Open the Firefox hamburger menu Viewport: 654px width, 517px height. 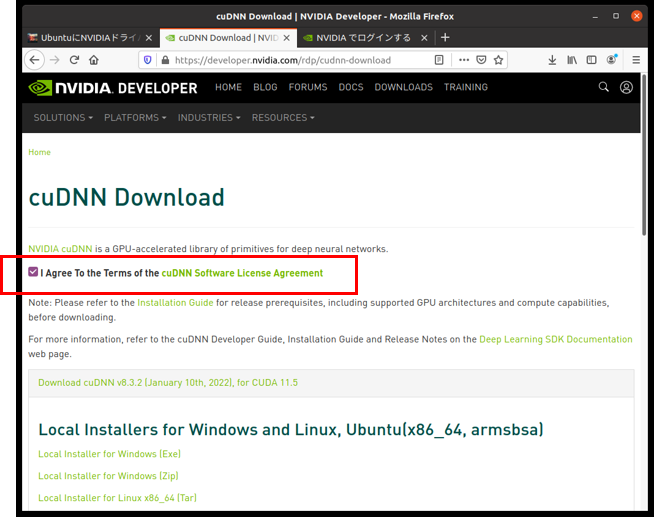(636, 60)
